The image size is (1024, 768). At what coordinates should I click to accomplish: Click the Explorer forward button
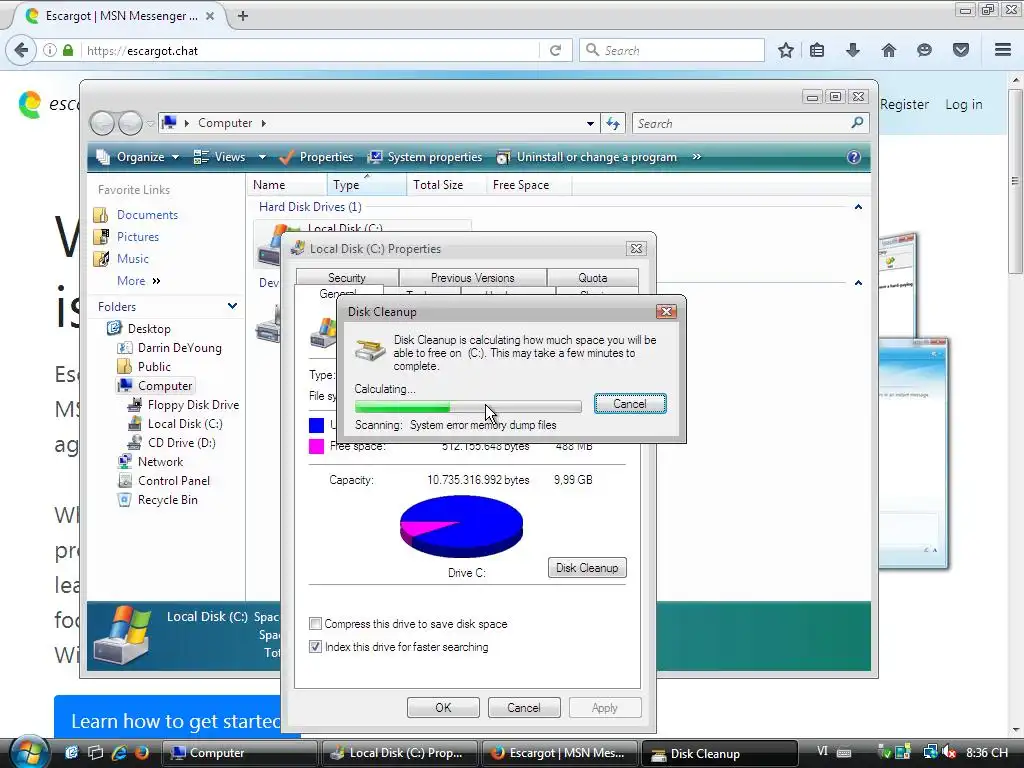click(130, 123)
